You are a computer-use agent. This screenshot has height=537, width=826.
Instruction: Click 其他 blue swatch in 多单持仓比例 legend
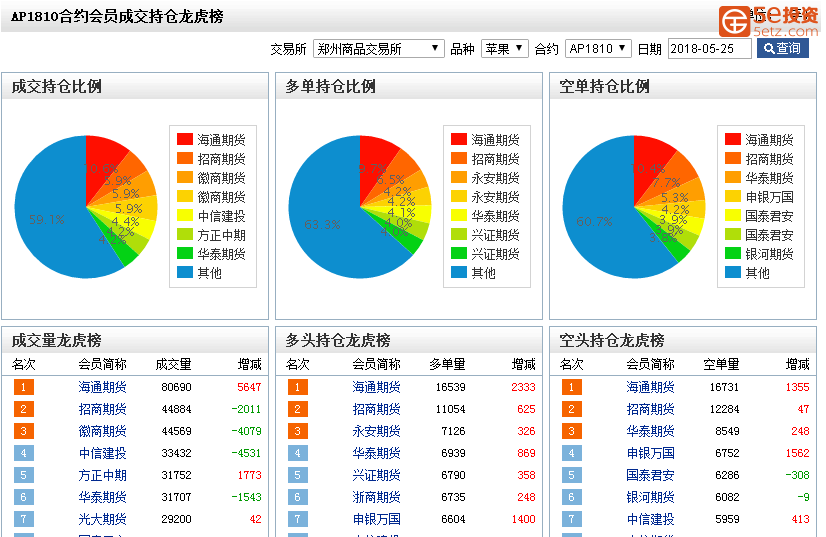pyautogui.click(x=459, y=272)
